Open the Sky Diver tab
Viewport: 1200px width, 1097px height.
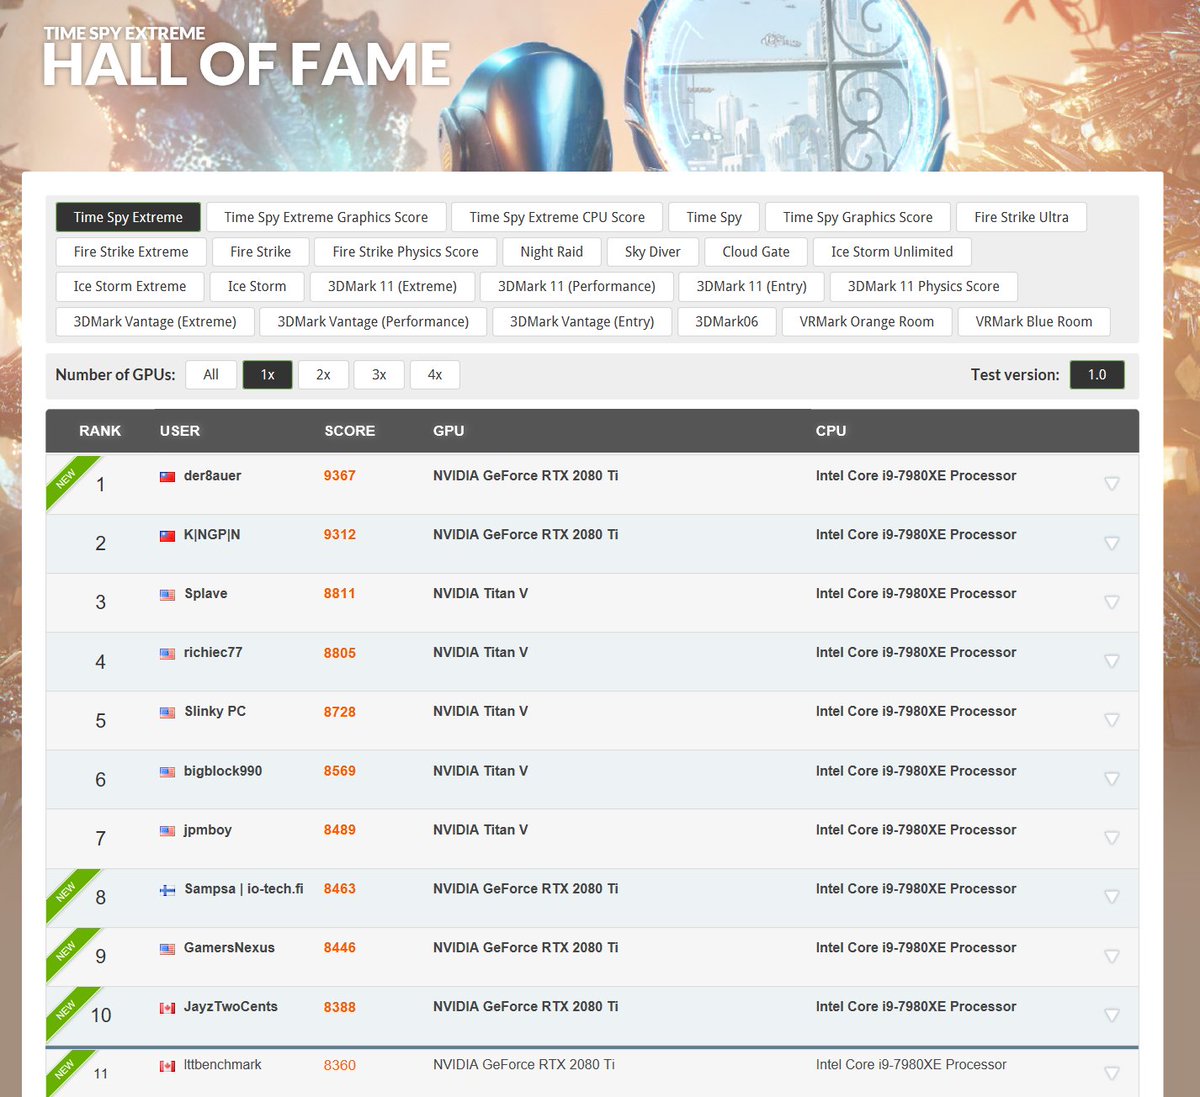(x=653, y=252)
